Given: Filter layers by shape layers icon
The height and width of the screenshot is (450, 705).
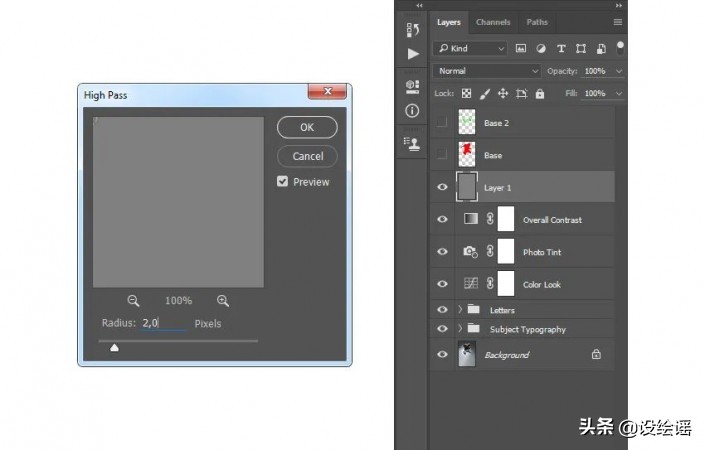Looking at the screenshot, I should pos(581,49).
